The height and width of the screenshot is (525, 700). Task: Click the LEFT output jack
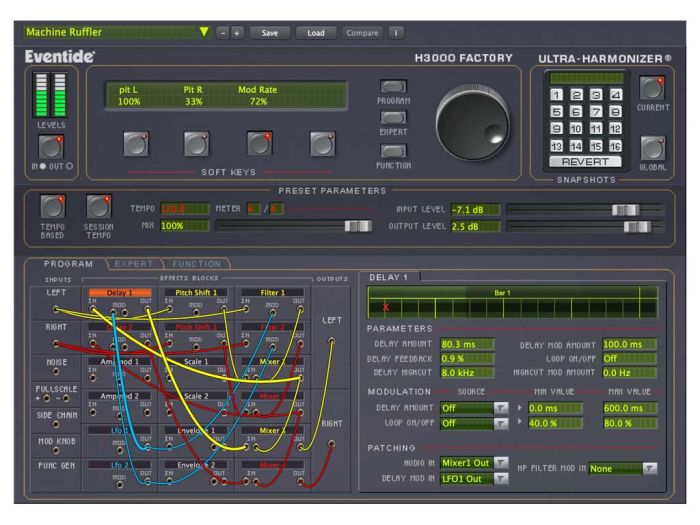pyautogui.click(x=331, y=341)
